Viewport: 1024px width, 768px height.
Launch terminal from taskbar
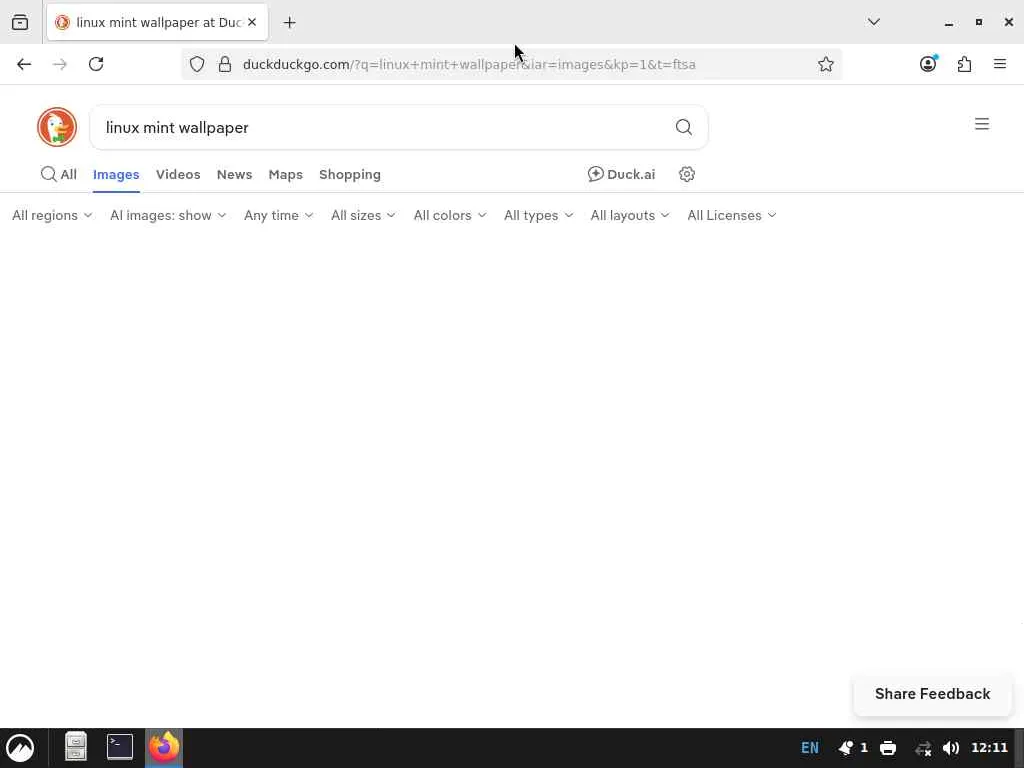(120, 747)
